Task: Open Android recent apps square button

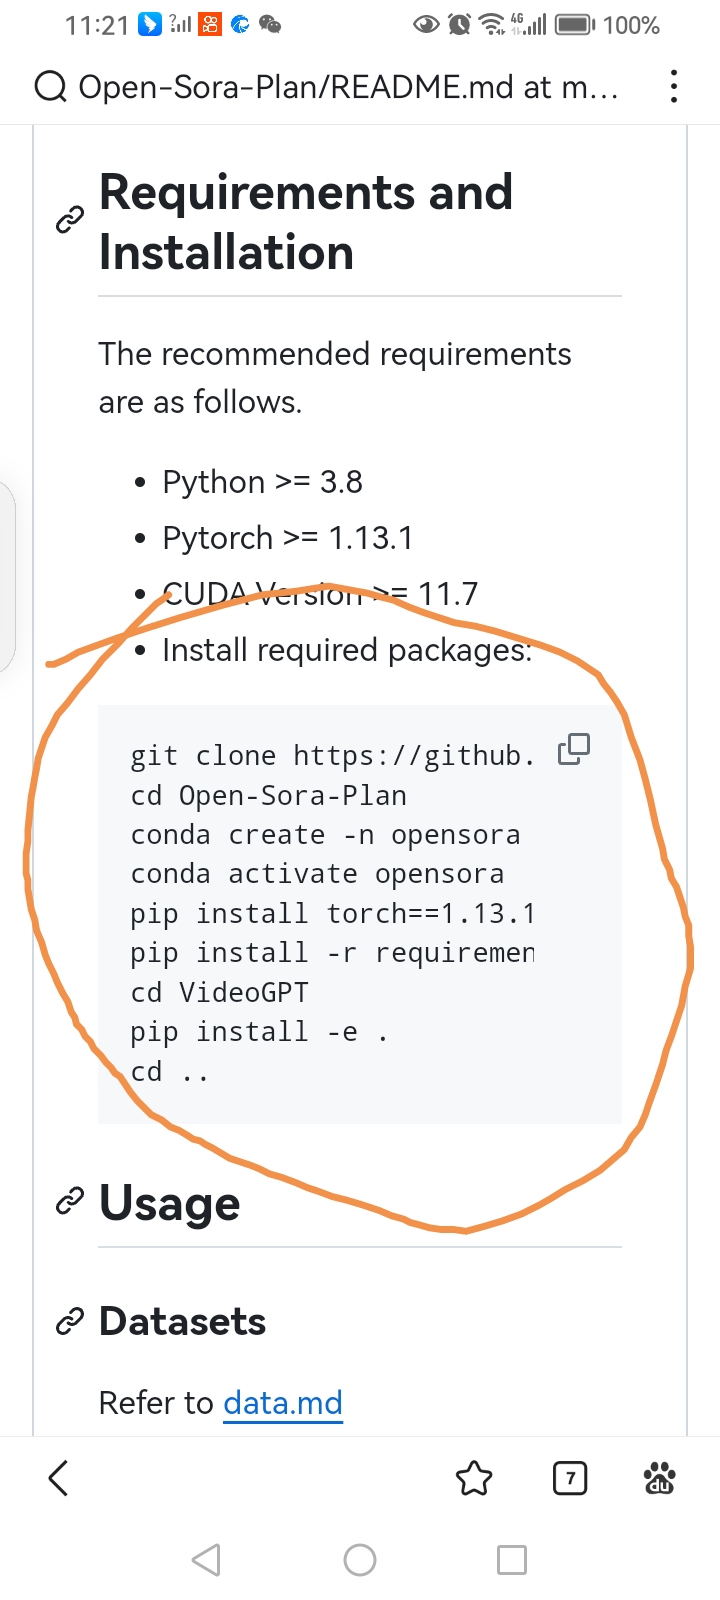Action: [512, 1560]
